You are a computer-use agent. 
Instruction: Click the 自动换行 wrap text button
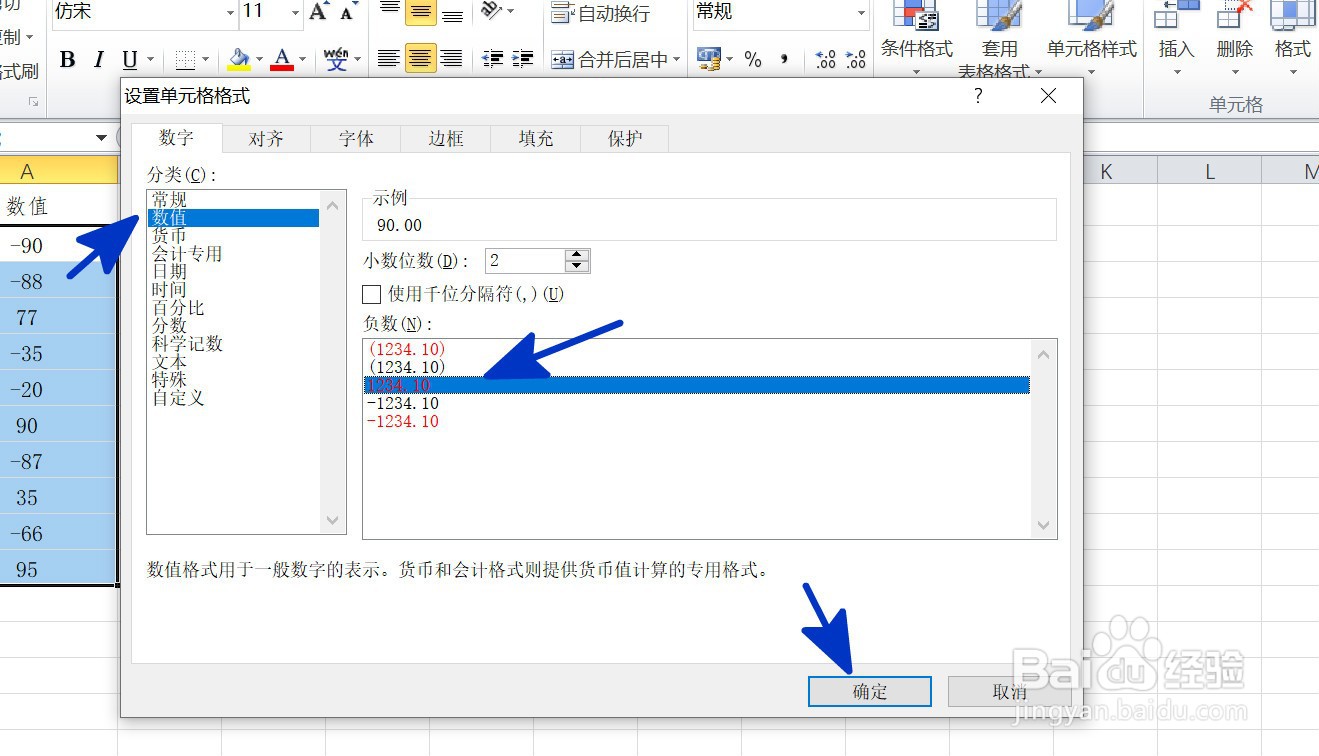(600, 13)
